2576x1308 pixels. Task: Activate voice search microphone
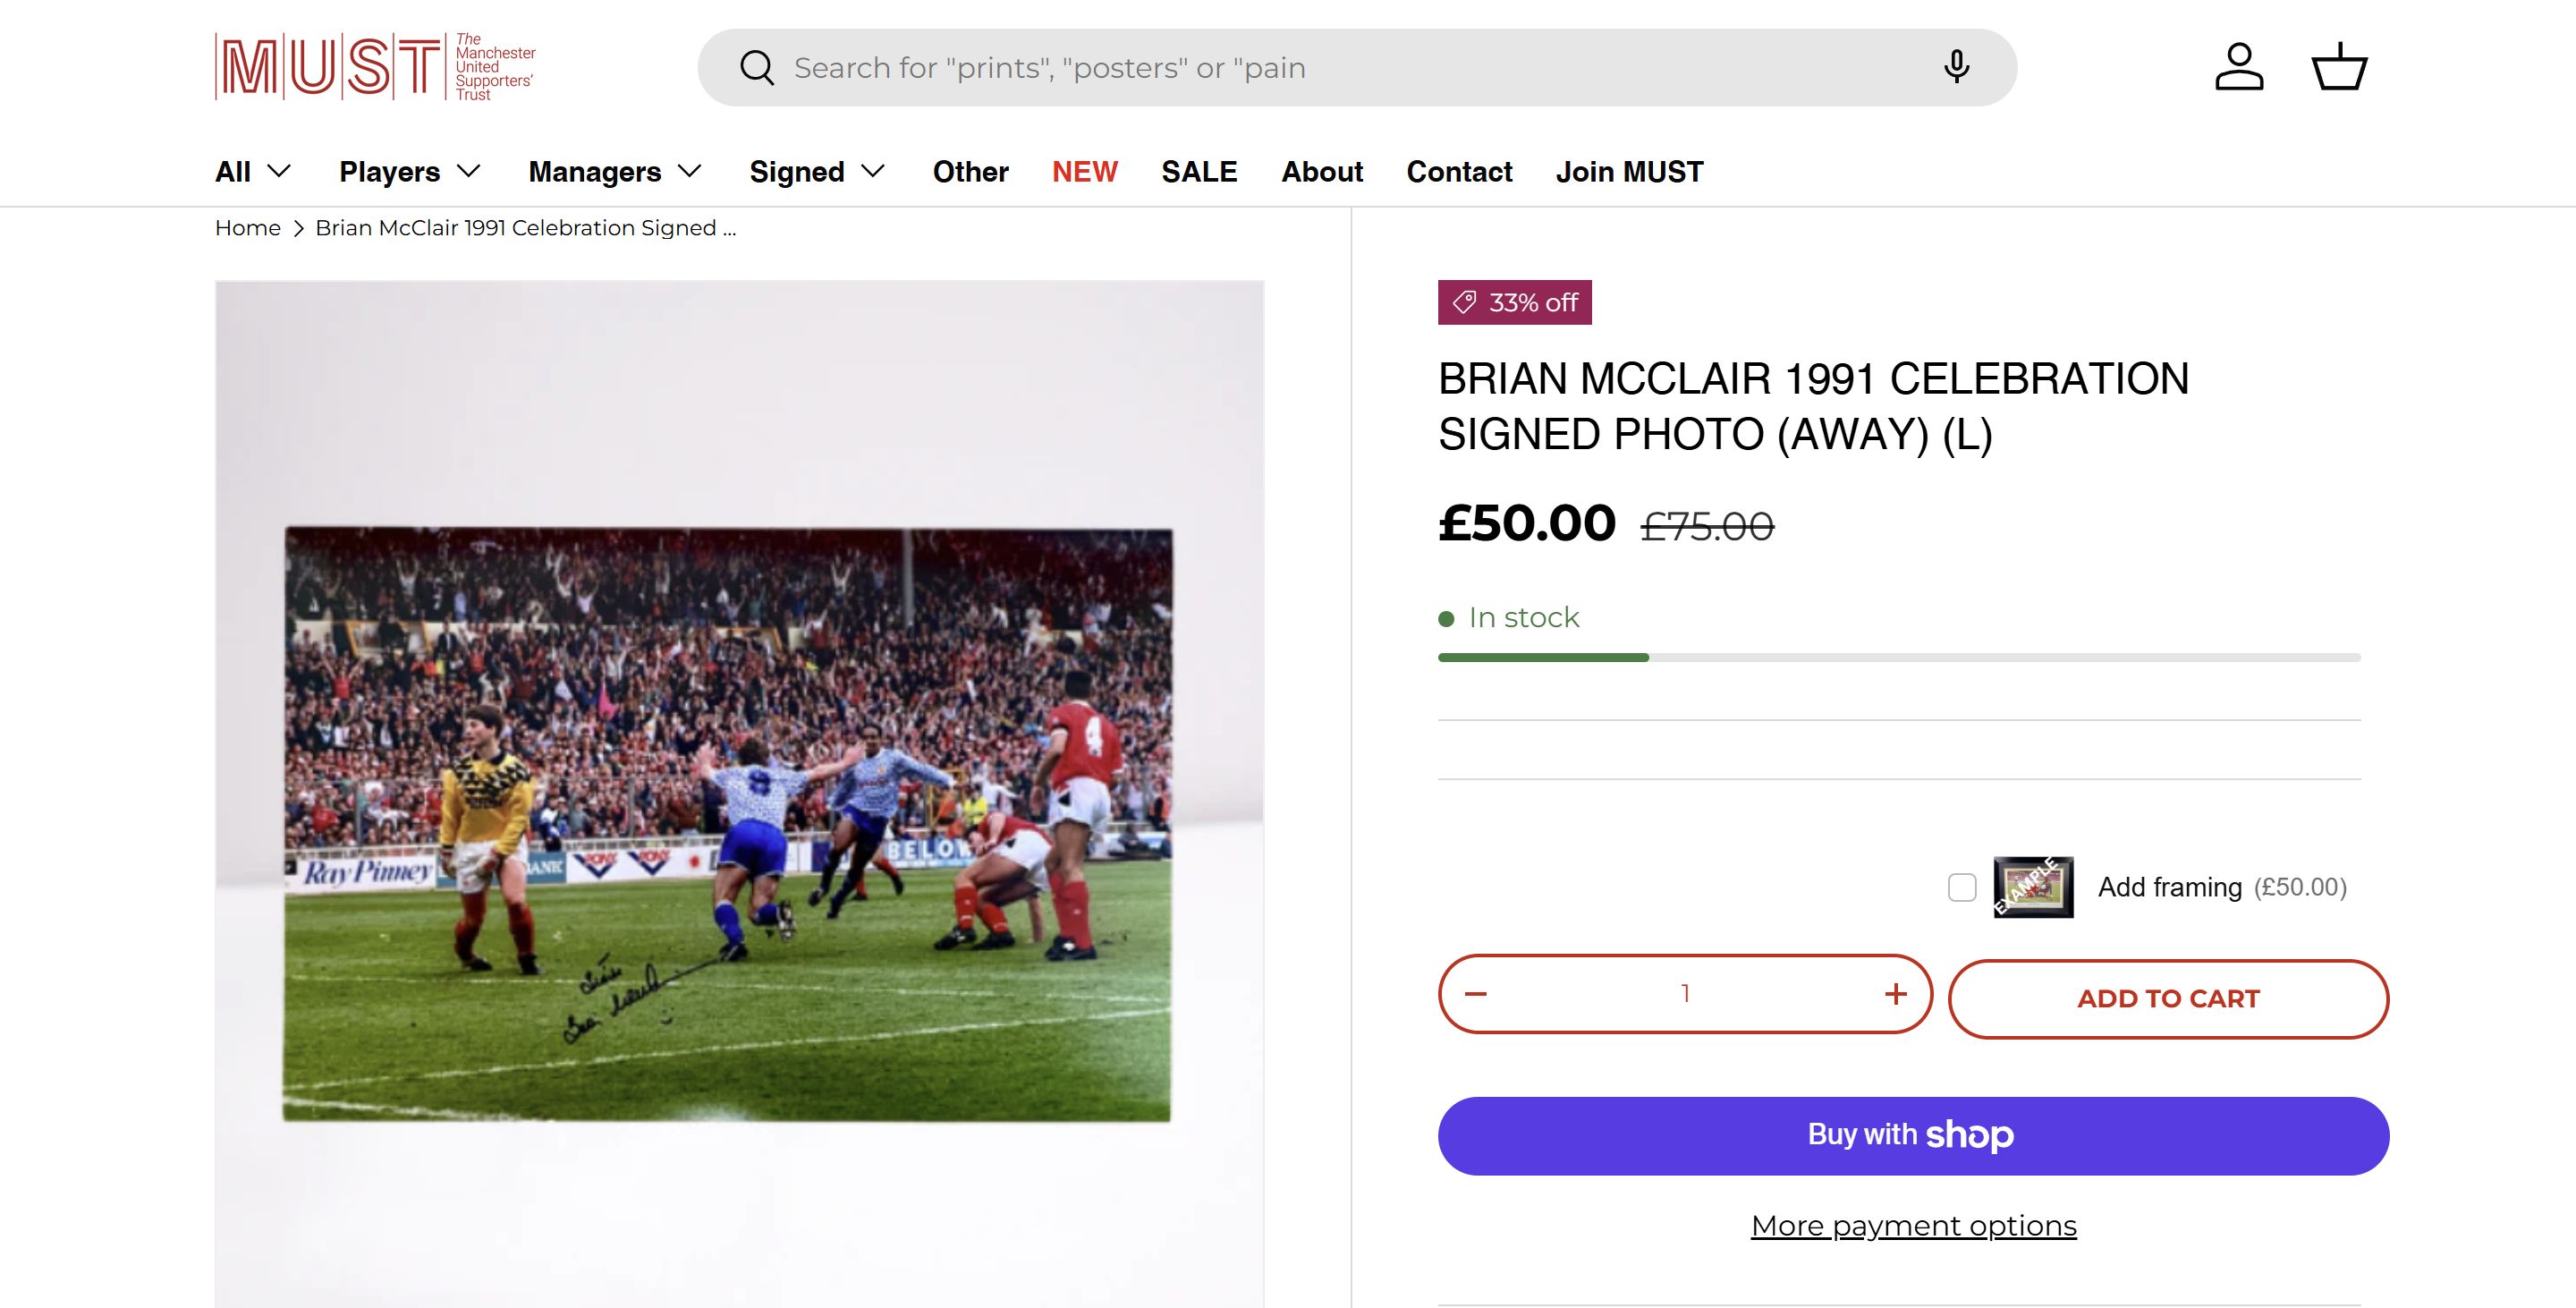pos(1956,67)
